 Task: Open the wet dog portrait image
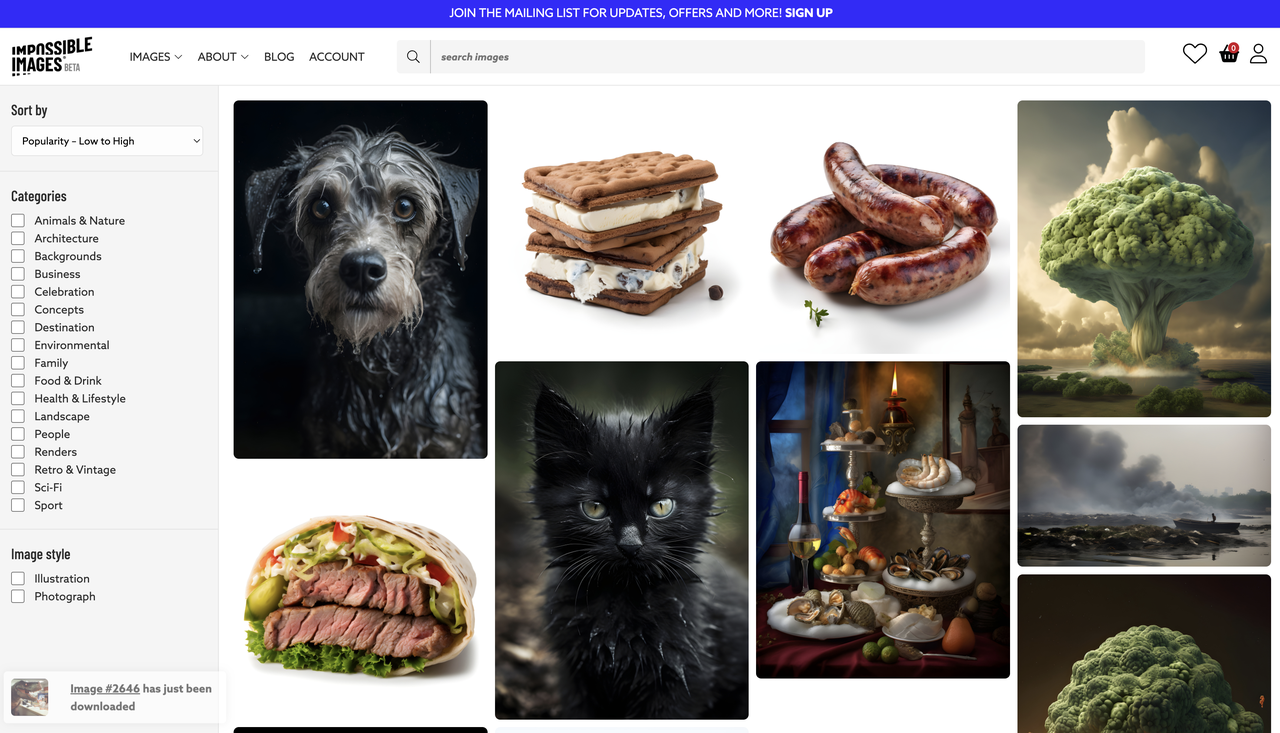click(360, 279)
